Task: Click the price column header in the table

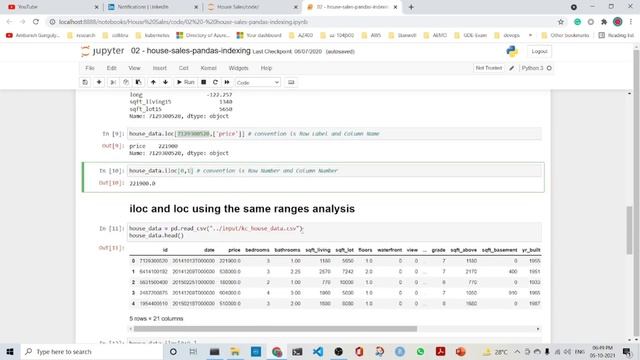Action: (234, 250)
